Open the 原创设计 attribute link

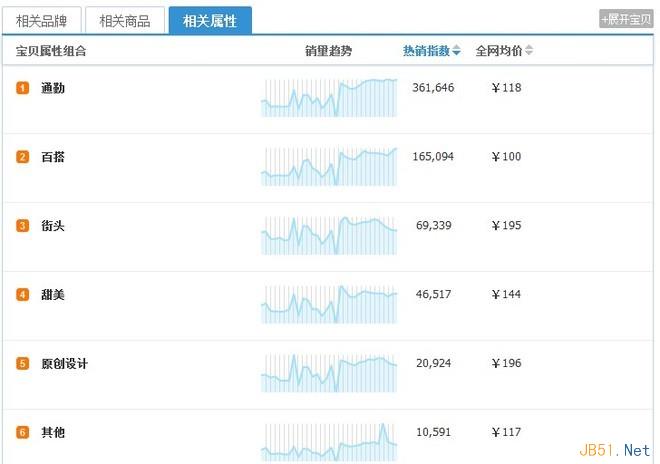click(x=64, y=364)
